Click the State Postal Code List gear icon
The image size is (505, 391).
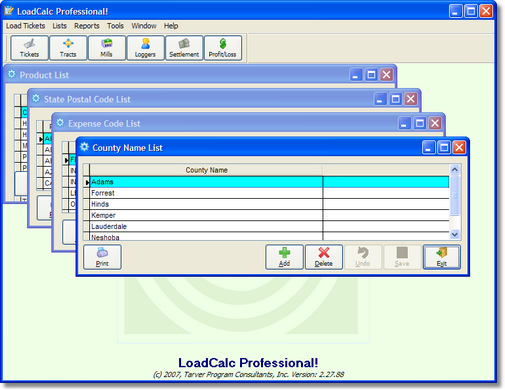pyautogui.click(x=36, y=98)
